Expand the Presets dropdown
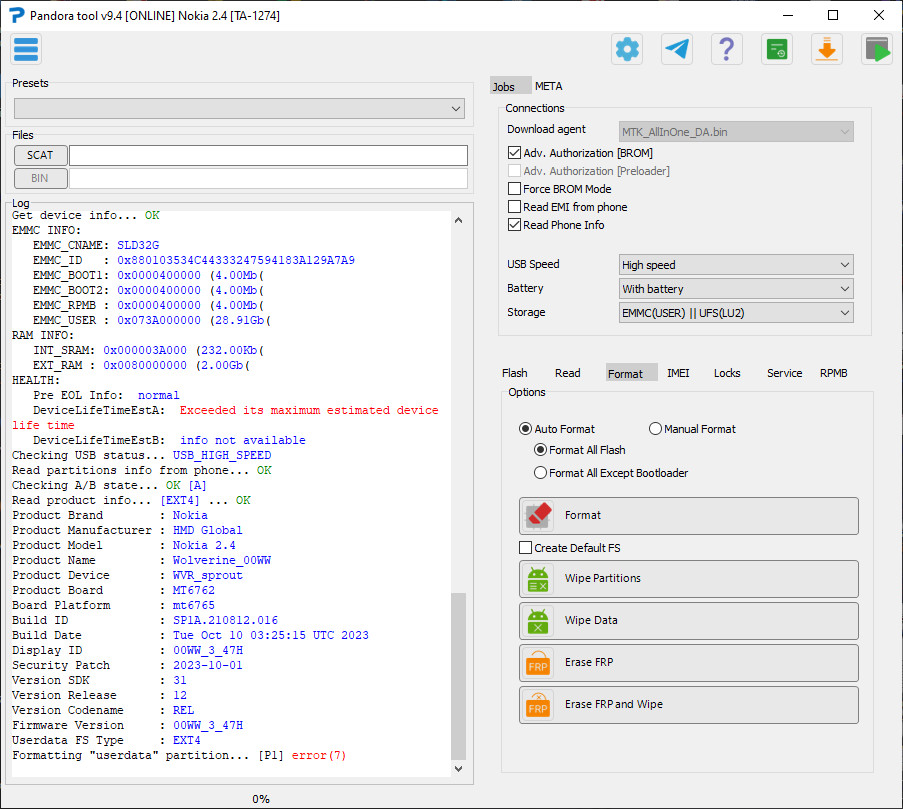Screen dimensions: 903x809 point(239,108)
